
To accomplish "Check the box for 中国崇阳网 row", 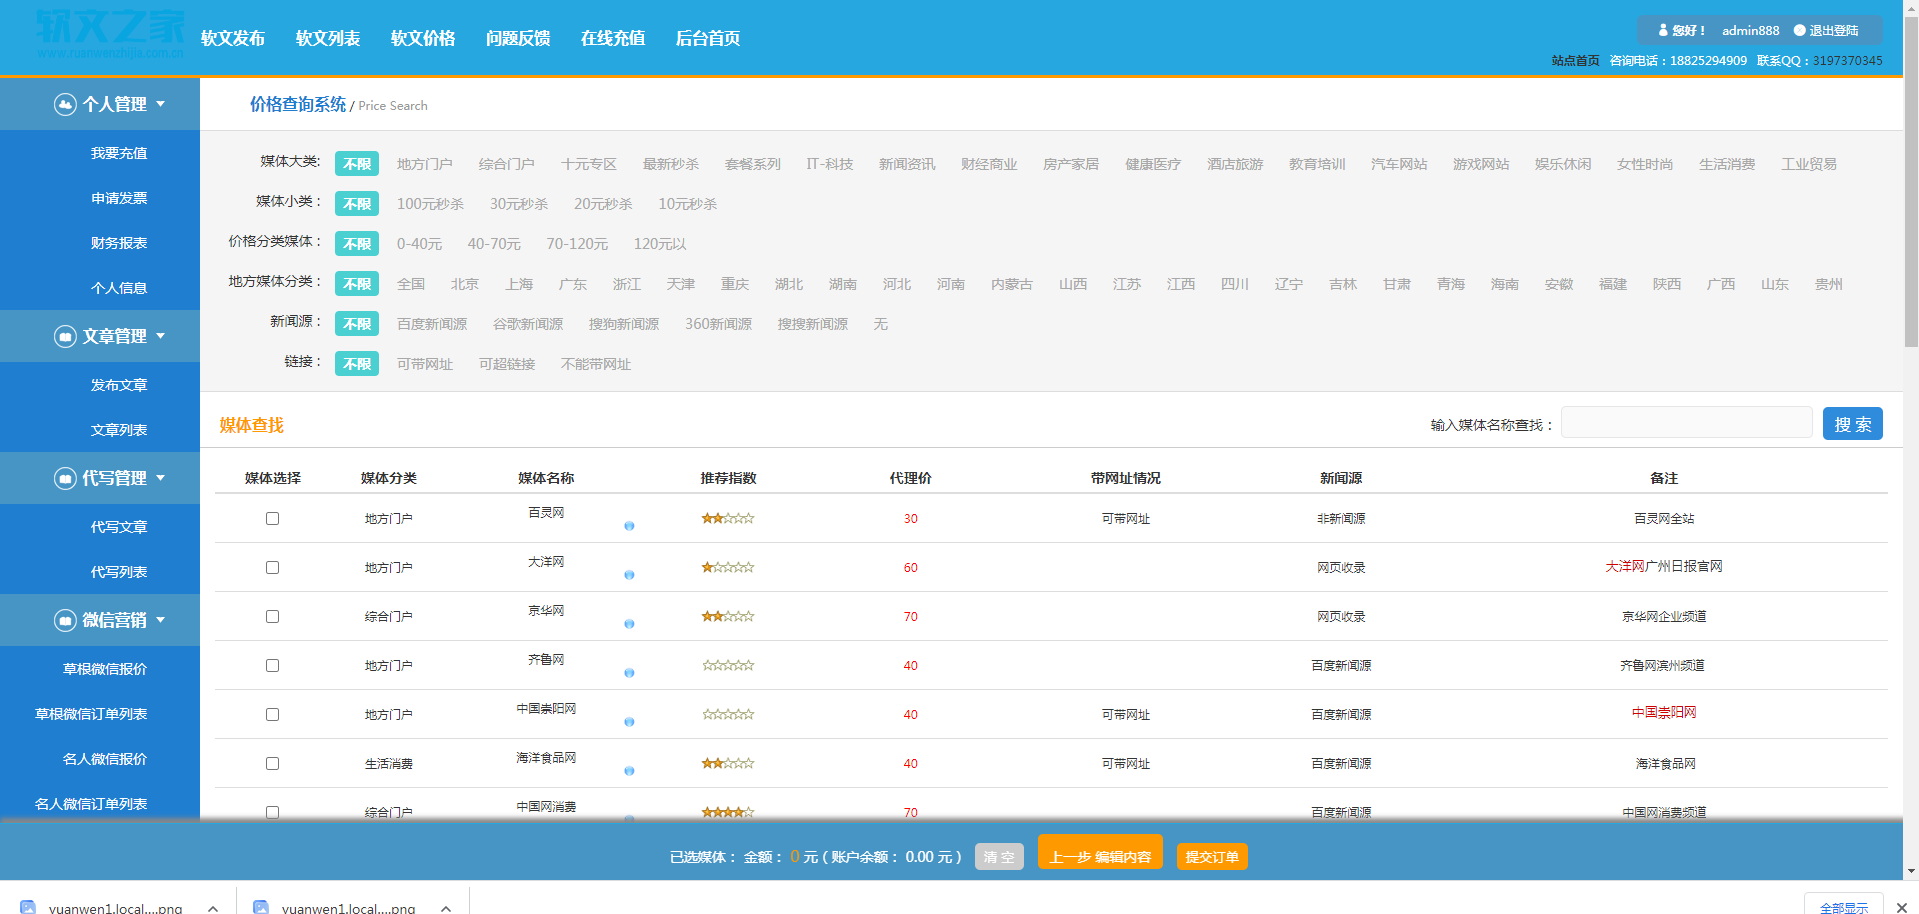I will click(272, 714).
